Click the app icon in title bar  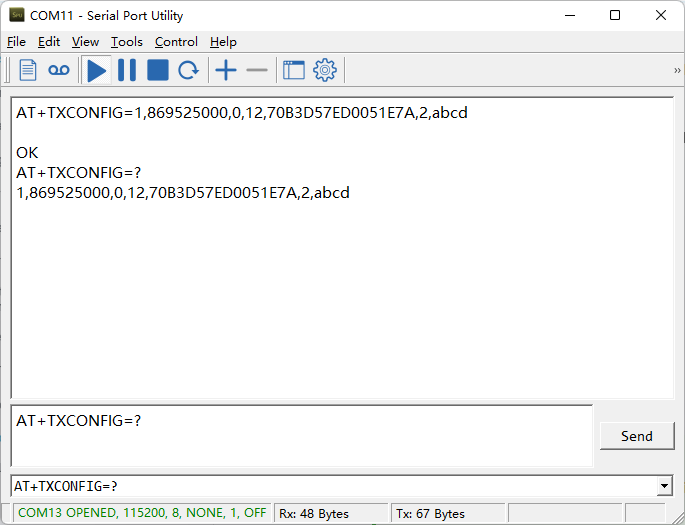[x=17, y=15]
